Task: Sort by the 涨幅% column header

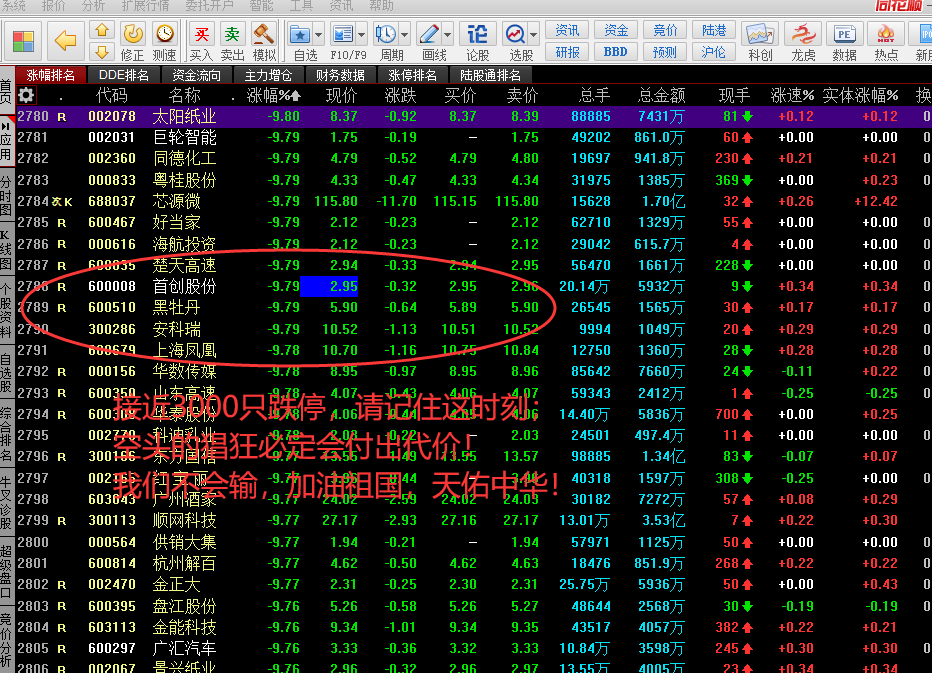Action: click(x=273, y=96)
